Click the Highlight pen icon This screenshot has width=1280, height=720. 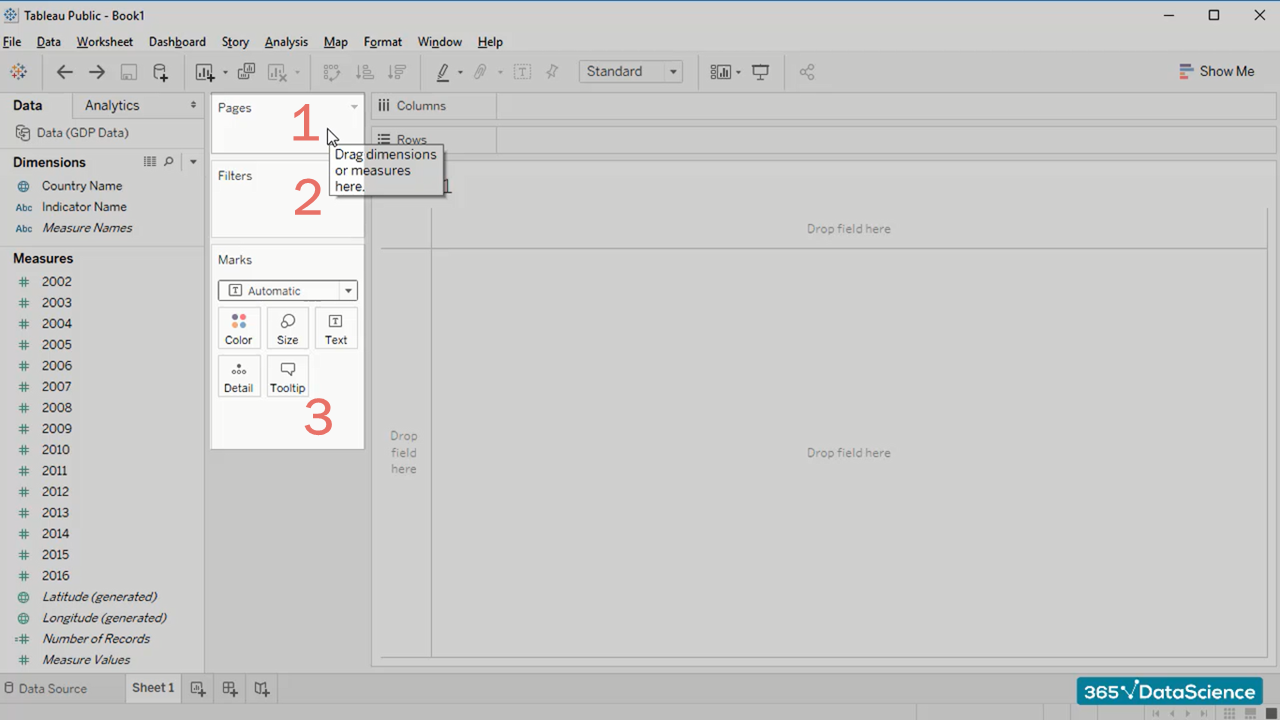click(443, 72)
